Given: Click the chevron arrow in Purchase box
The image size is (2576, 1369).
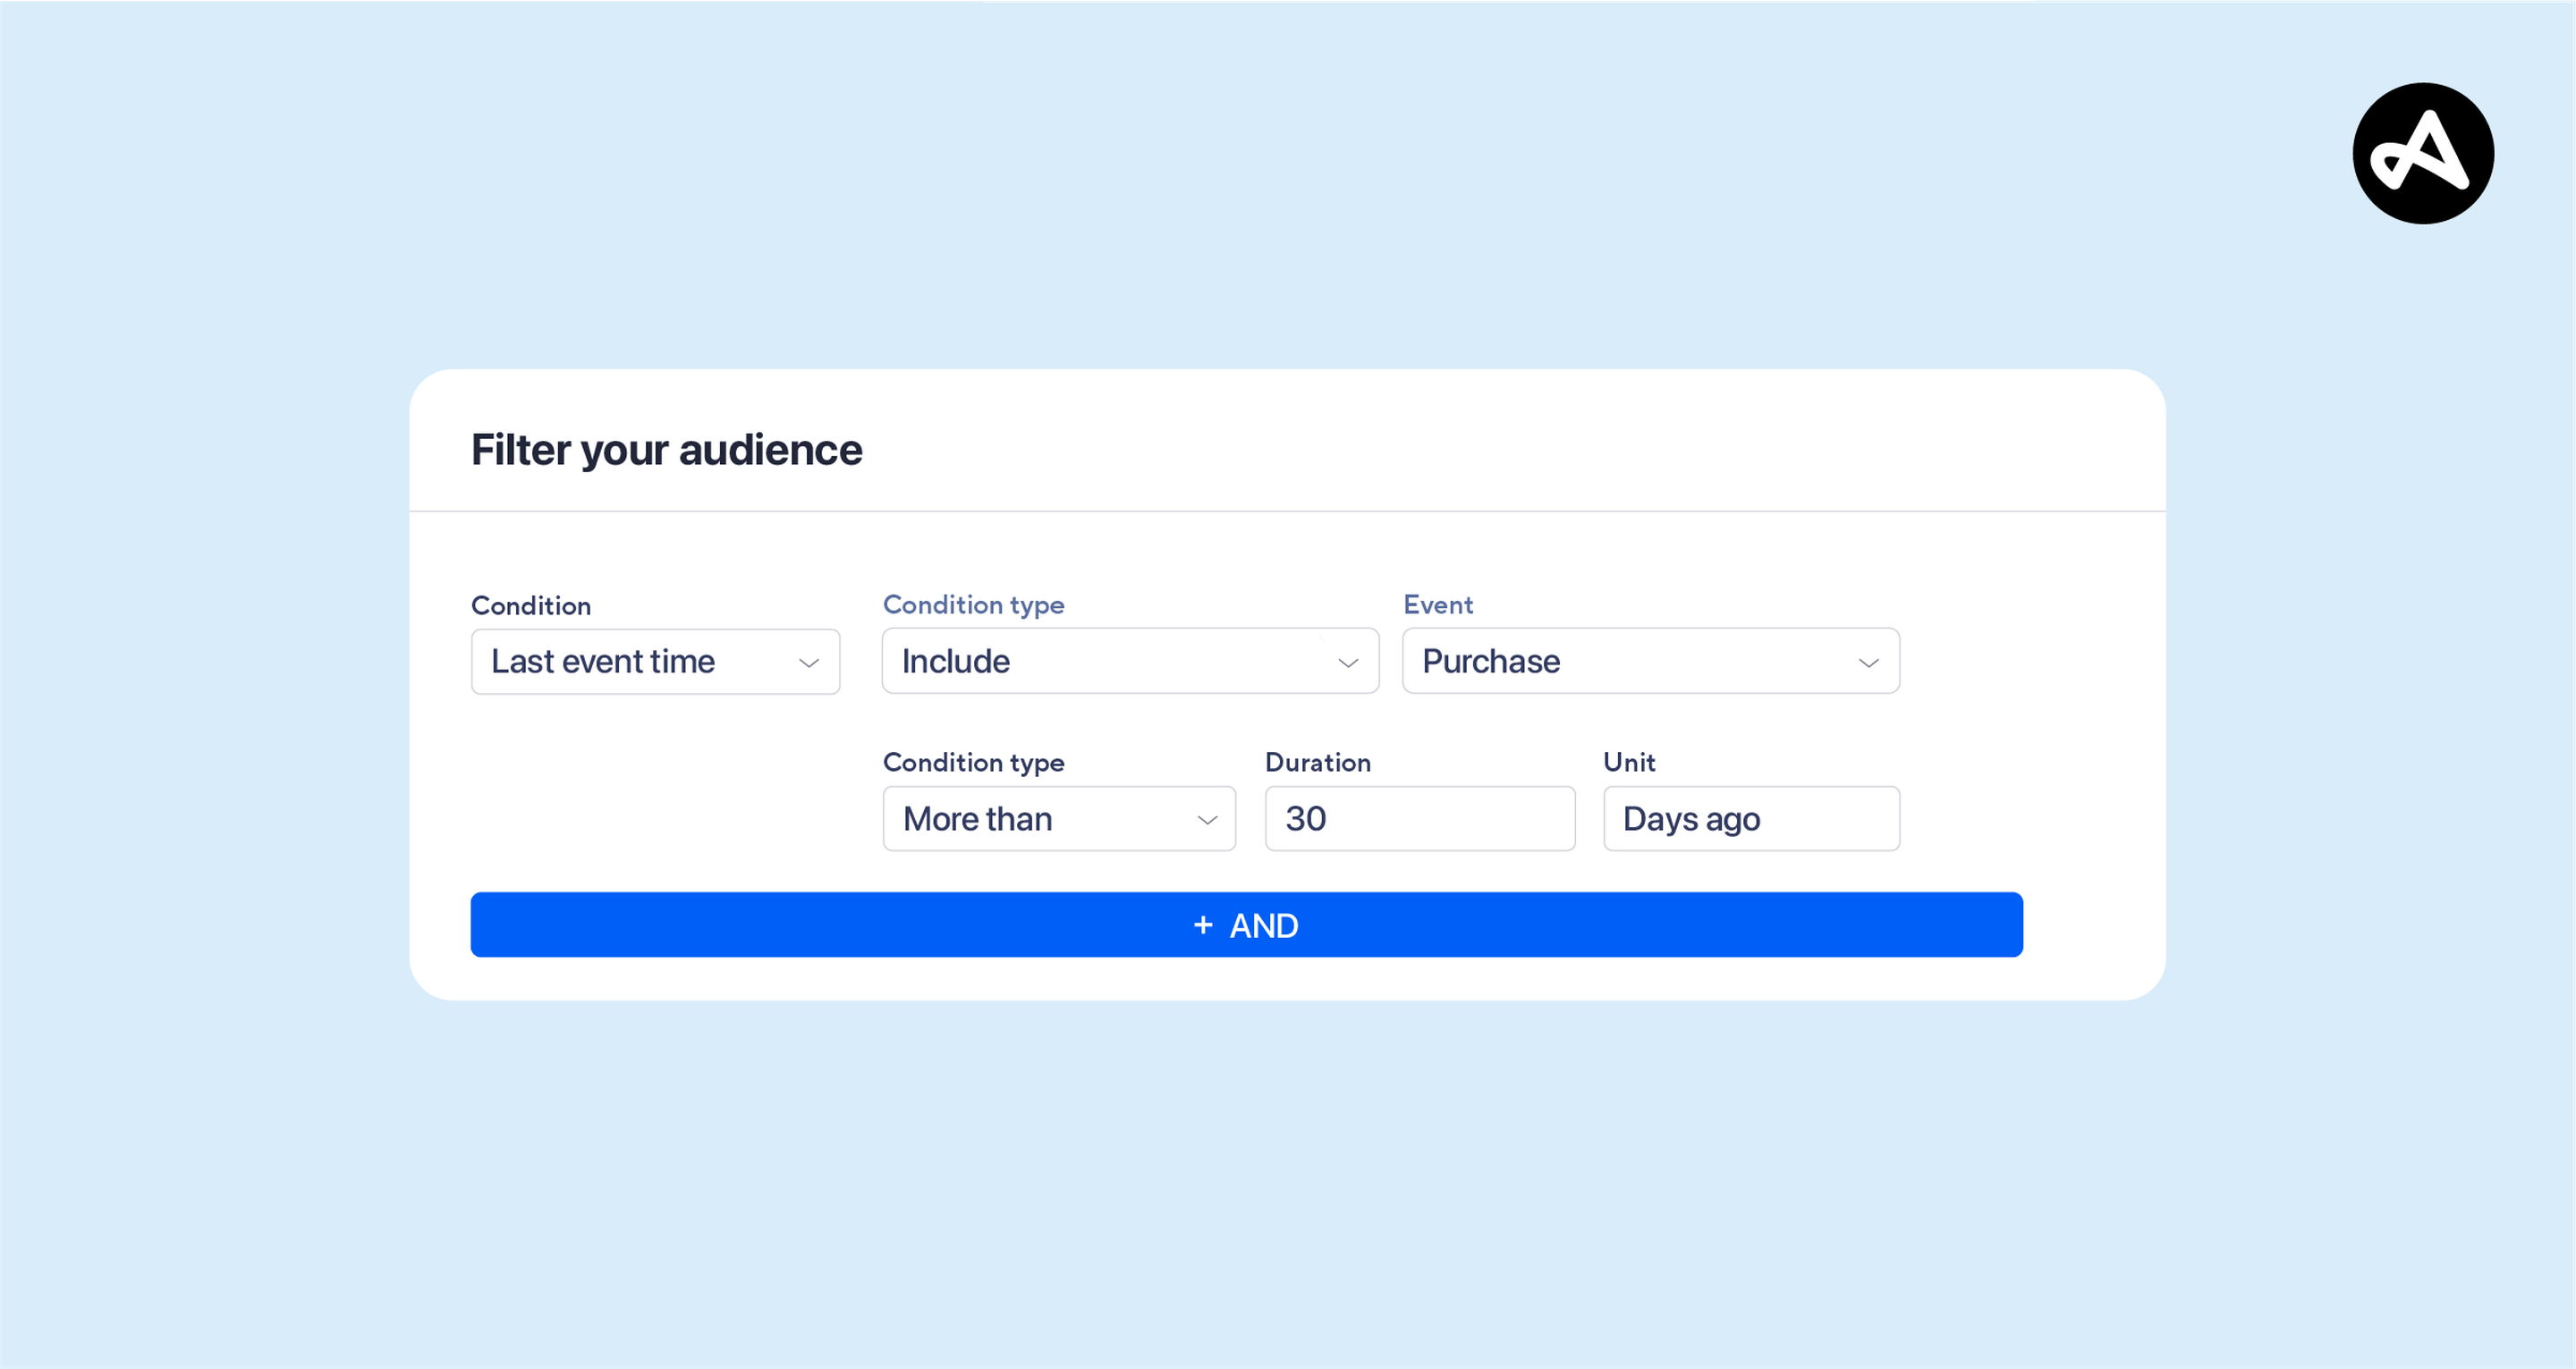Looking at the screenshot, I should coord(1867,663).
